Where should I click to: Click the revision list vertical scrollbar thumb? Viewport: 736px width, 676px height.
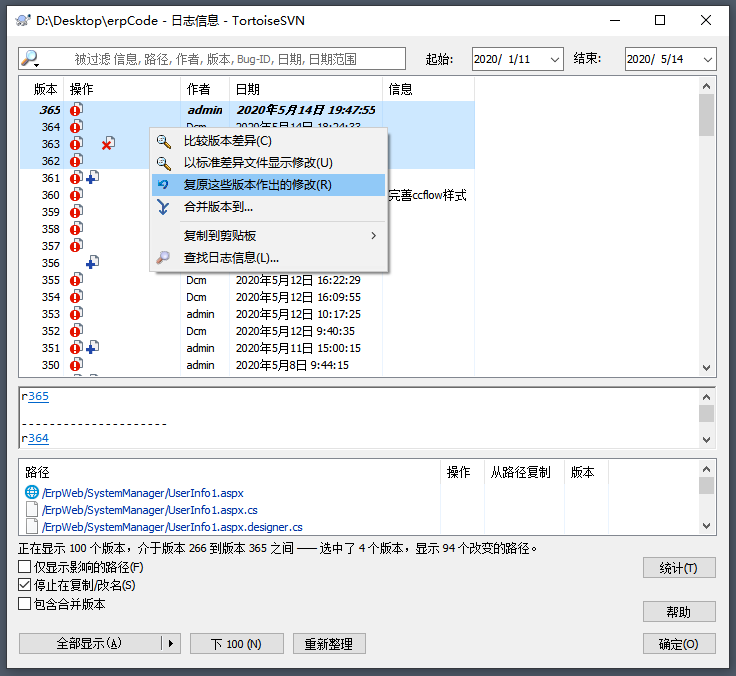[x=706, y=115]
